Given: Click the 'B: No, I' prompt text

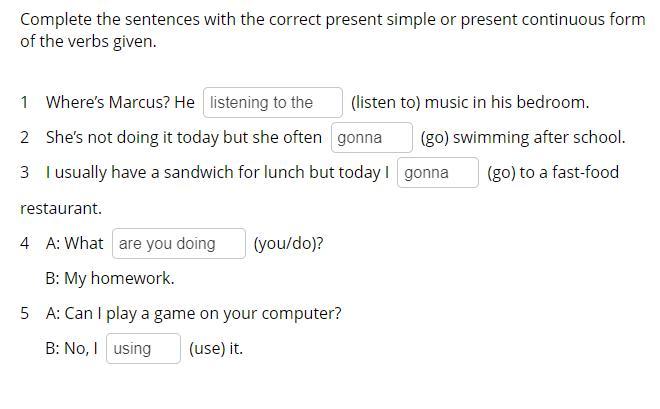Looking at the screenshot, I should (x=72, y=348).
